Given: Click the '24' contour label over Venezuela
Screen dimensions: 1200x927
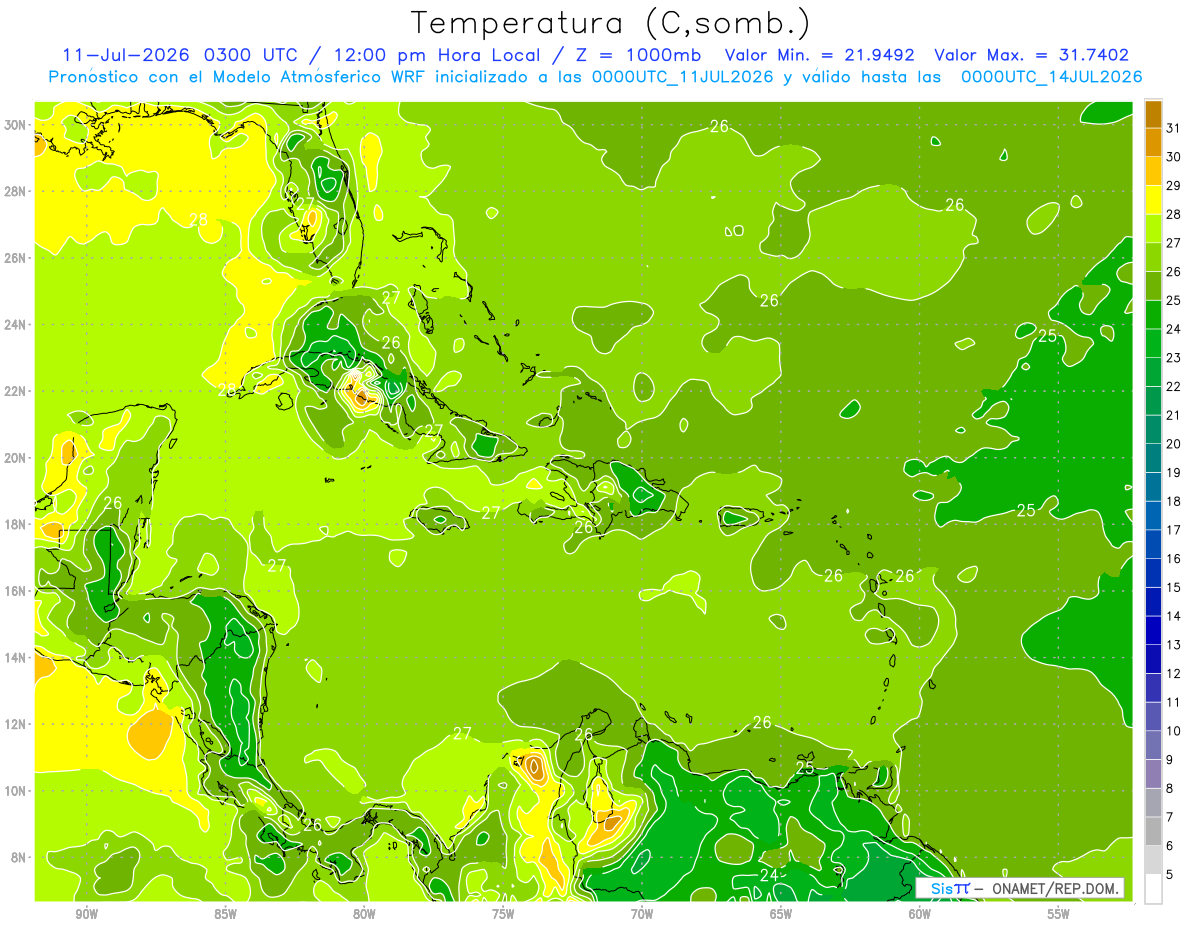Looking at the screenshot, I should [x=769, y=875].
